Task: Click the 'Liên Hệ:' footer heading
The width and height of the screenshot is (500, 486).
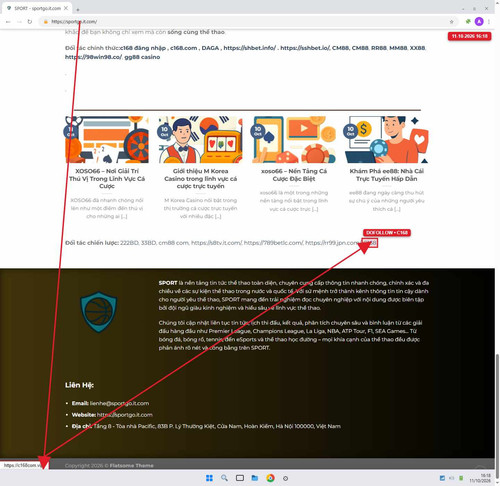Action: coord(79,385)
